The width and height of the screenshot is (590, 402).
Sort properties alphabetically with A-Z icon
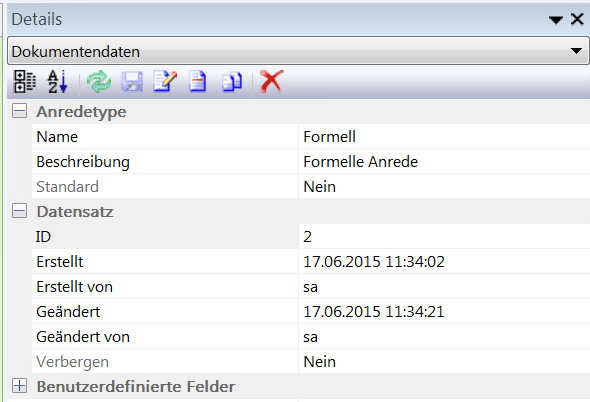(x=57, y=81)
